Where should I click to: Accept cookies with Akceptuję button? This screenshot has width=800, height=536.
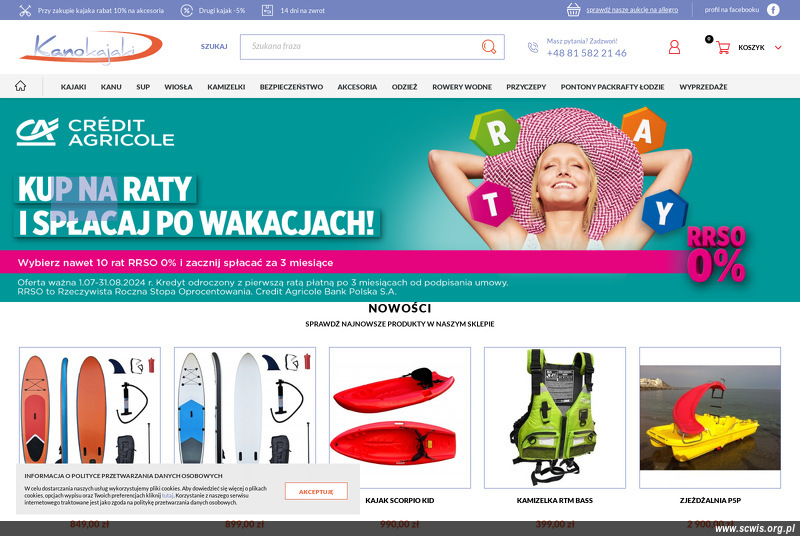click(x=316, y=491)
